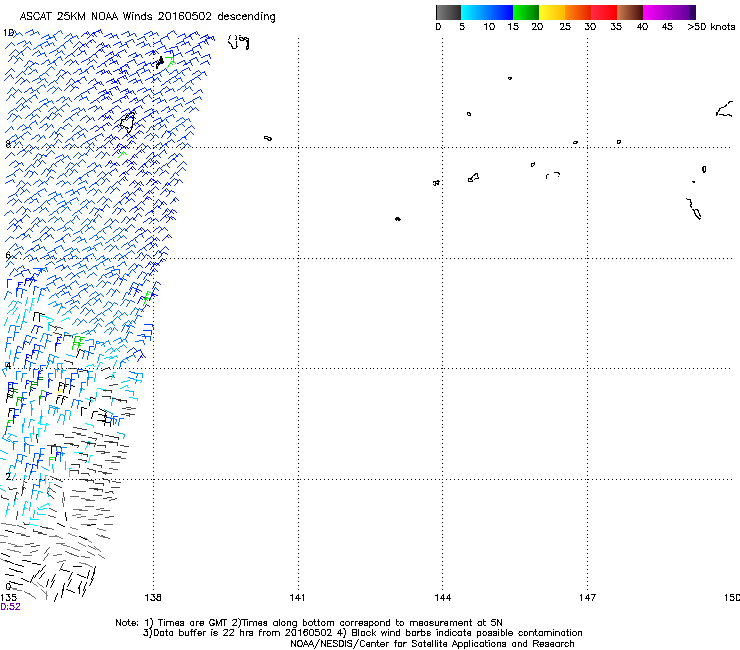The height and width of the screenshot is (650, 740).
Task: Click the 'NOAA/NESDIS/Center for Satellite Applications and Research' credit
Action: point(432,644)
